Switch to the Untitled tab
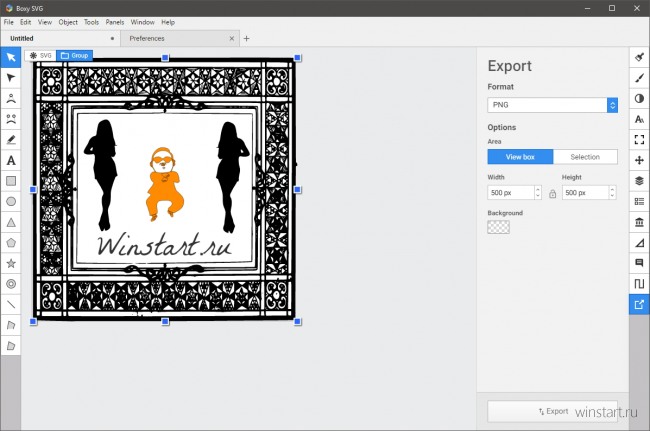The image size is (650, 431). [x=60, y=39]
